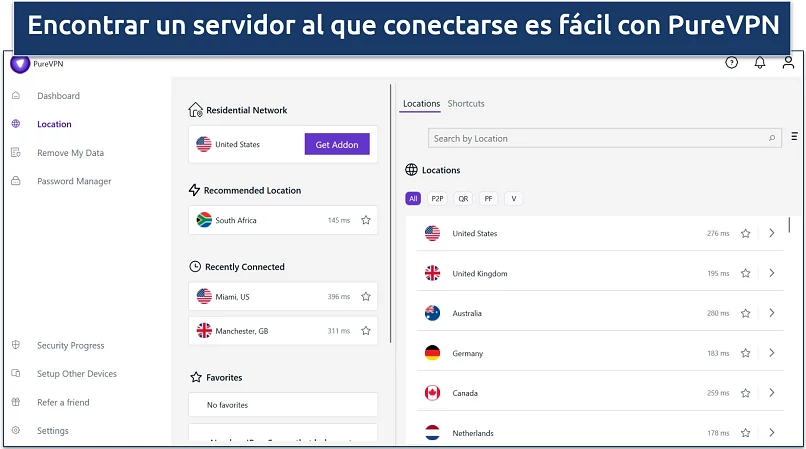Viewport: 806px width, 449px height.
Task: Click the Residential Network United States flag
Action: [x=204, y=144]
